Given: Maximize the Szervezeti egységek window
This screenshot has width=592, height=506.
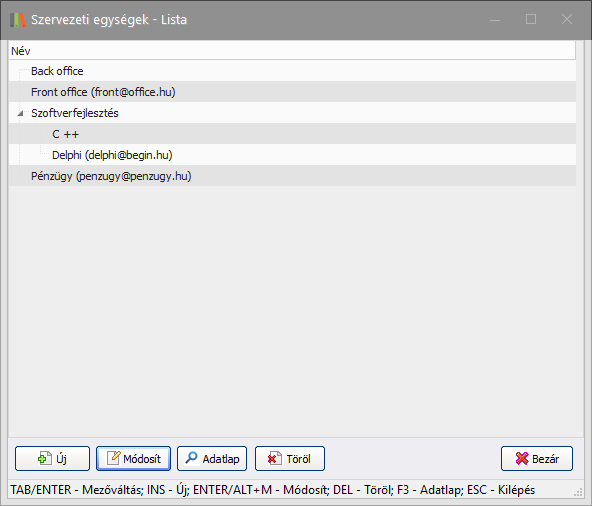Looking at the screenshot, I should click(x=531, y=19).
